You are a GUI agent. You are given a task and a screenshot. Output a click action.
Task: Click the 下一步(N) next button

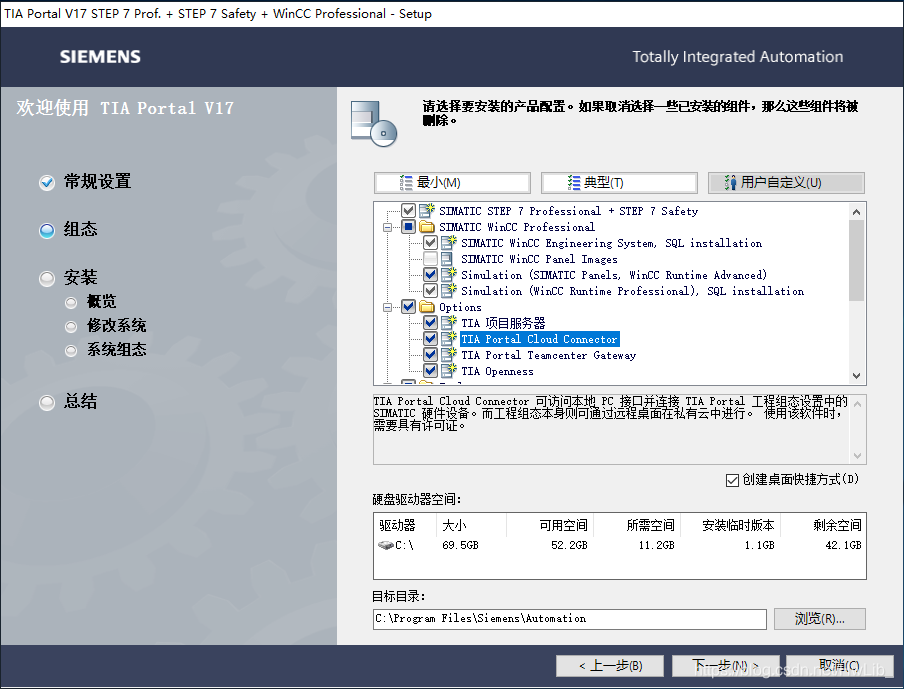point(709,665)
